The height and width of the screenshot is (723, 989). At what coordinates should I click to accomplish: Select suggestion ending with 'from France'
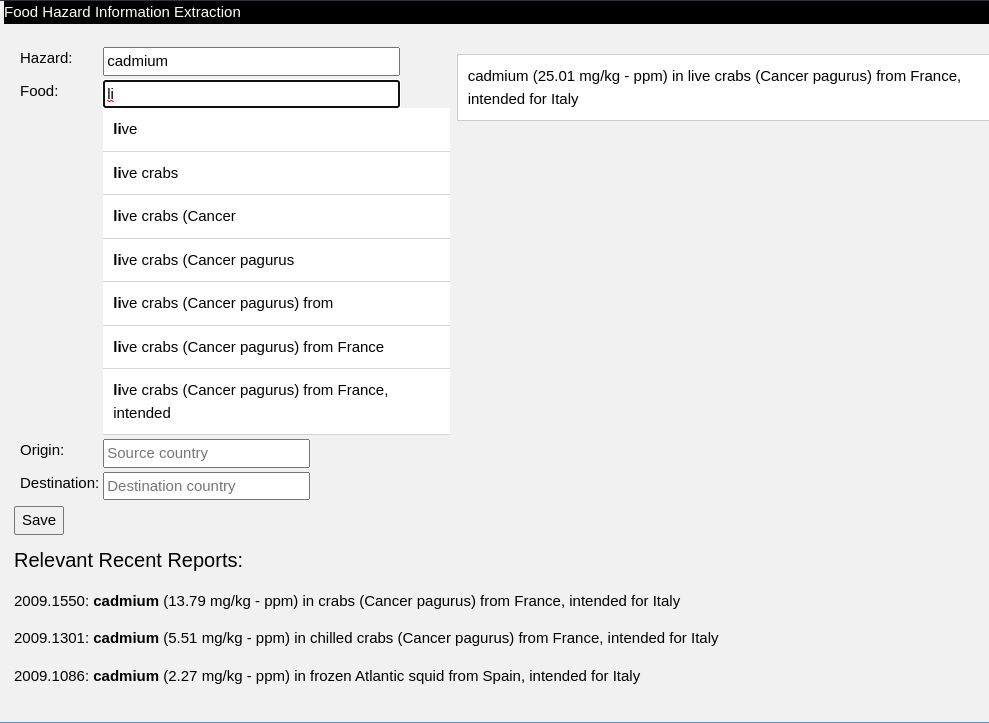tap(276, 347)
